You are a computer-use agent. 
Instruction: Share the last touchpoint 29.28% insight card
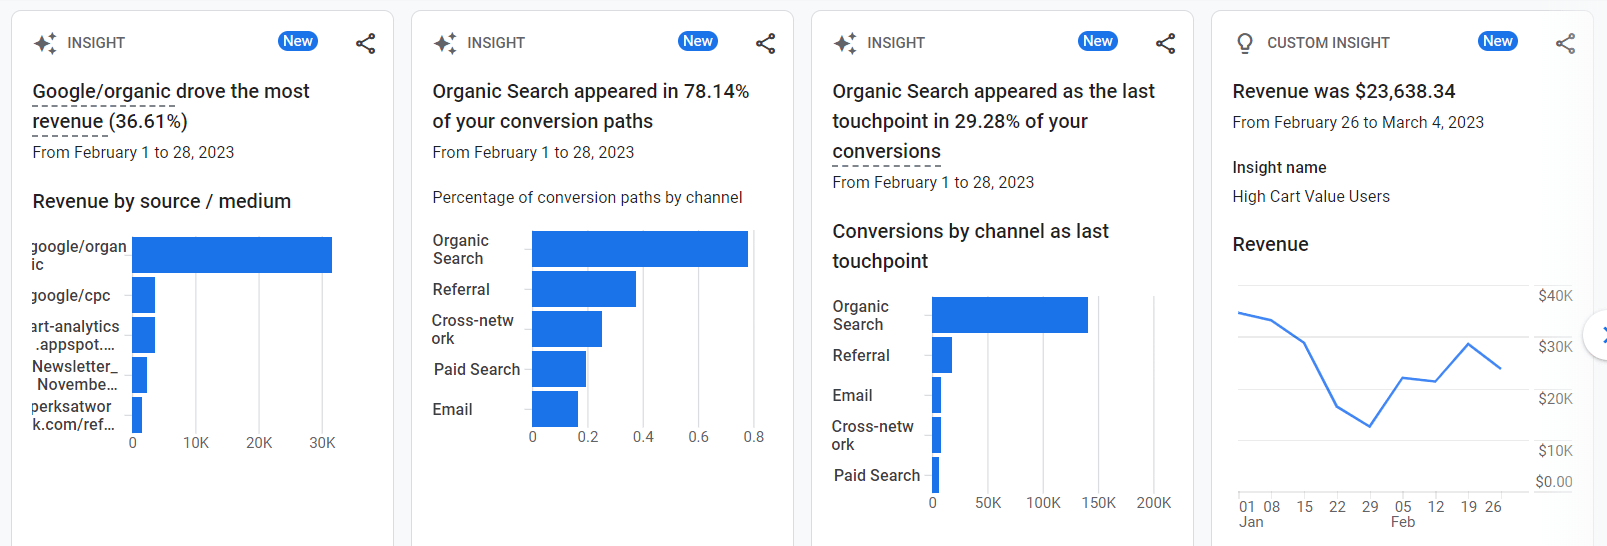(x=1166, y=43)
